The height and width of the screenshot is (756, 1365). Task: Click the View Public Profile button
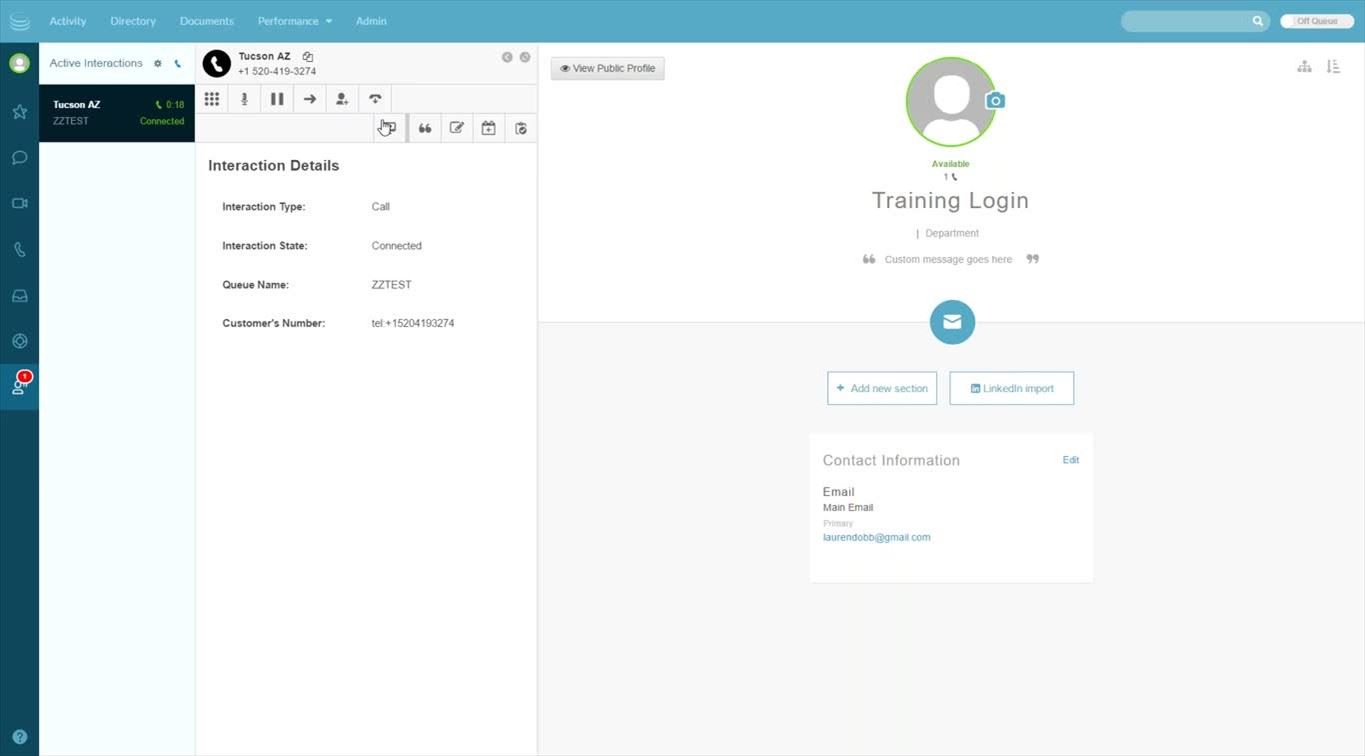pyautogui.click(x=607, y=68)
